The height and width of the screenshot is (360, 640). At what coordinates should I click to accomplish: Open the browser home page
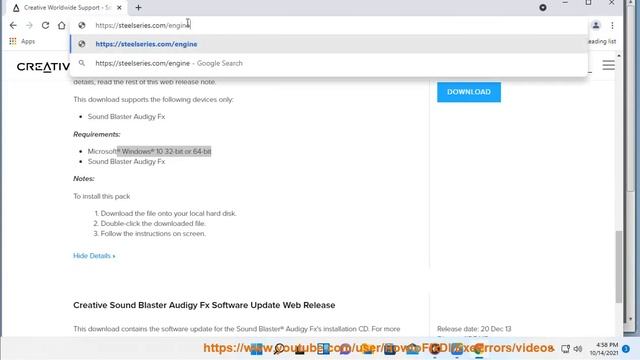(x=61, y=25)
